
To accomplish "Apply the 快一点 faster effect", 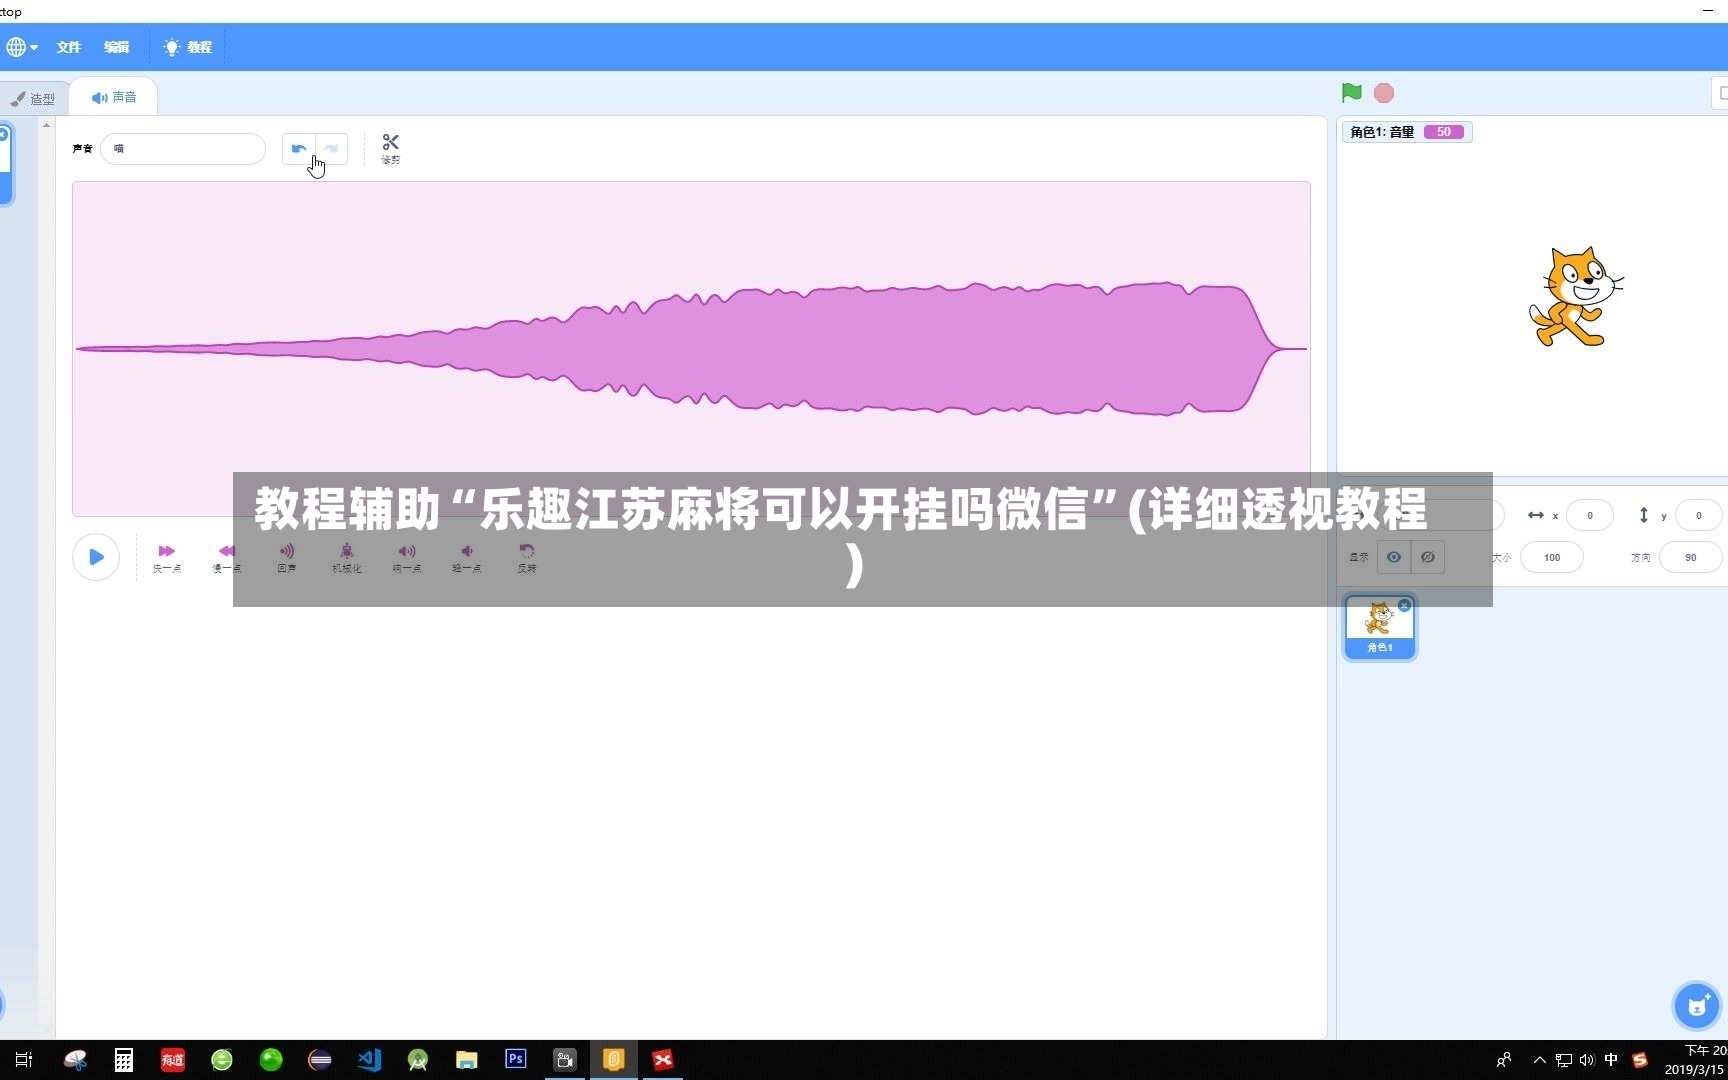I will click(x=167, y=558).
